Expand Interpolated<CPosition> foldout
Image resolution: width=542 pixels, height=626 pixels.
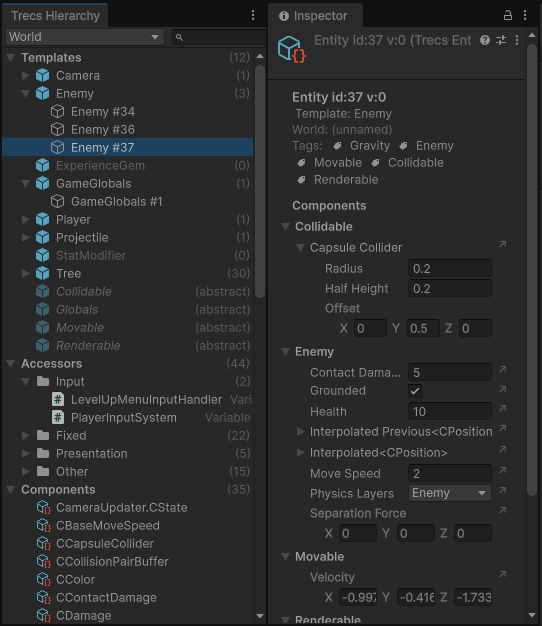tap(301, 453)
